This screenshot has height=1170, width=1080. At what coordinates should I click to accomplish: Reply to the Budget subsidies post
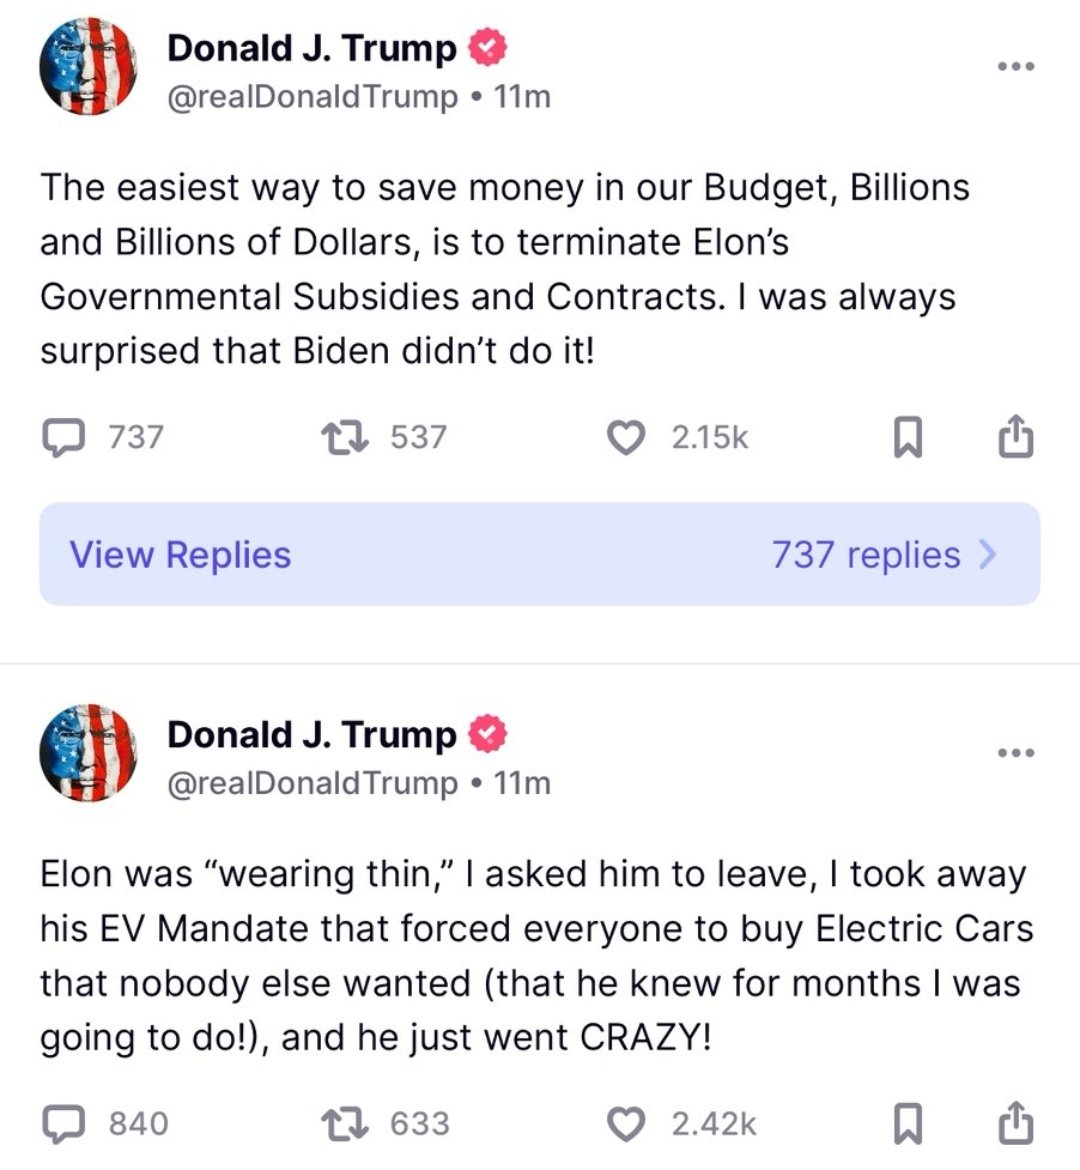[65, 437]
